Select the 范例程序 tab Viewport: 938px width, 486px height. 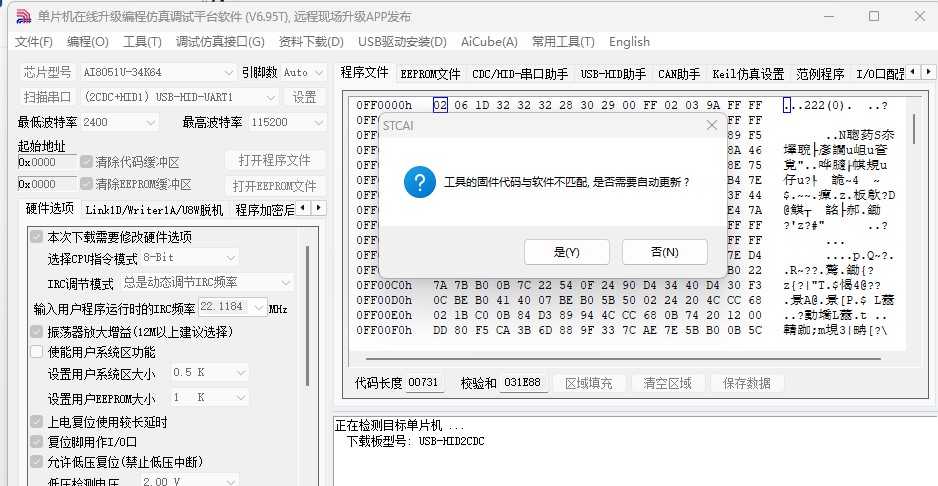click(820, 74)
